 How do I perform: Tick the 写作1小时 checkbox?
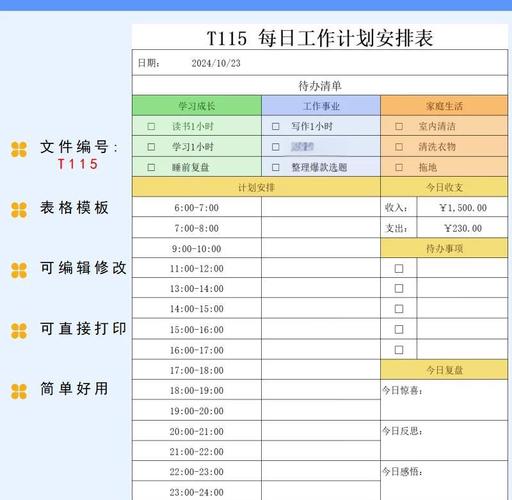pos(275,126)
